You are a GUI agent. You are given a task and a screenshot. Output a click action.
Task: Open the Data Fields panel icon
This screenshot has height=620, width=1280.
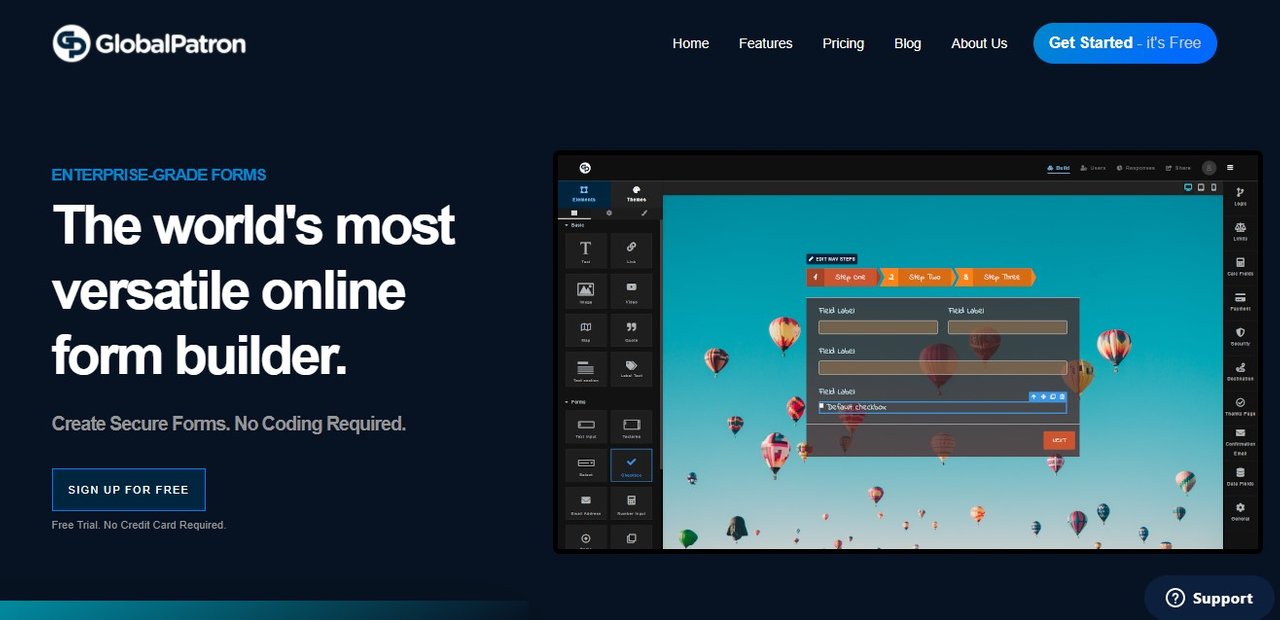coord(1240,476)
